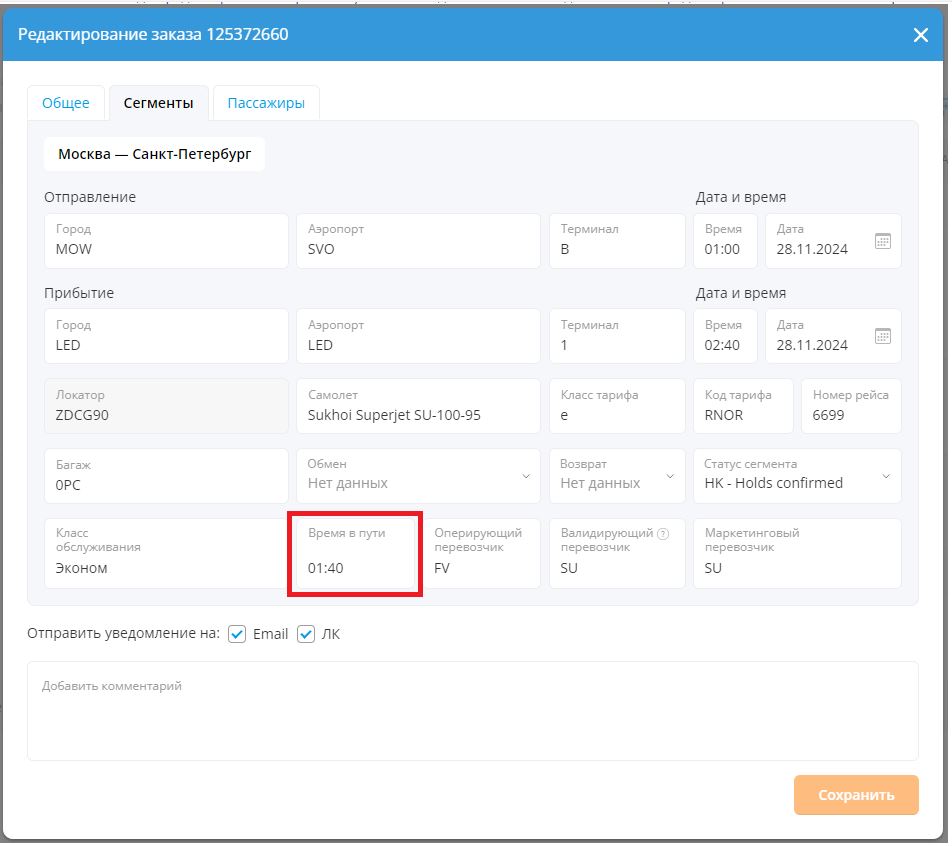This screenshot has height=846, width=952.
Task: Click the departure Время field showing 01:00
Action: [725, 241]
